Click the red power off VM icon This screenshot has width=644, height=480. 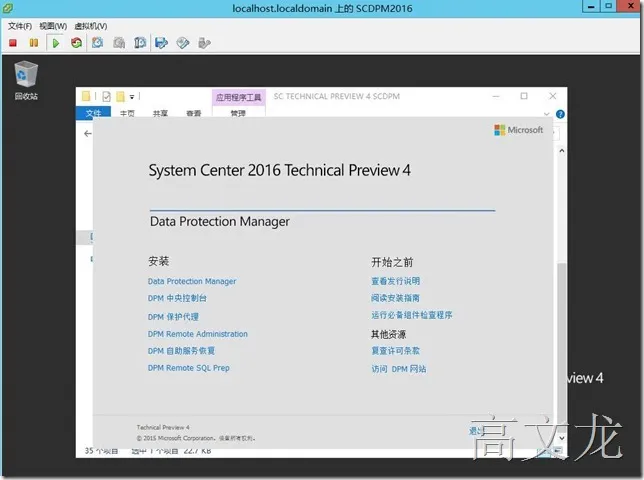tap(13, 43)
